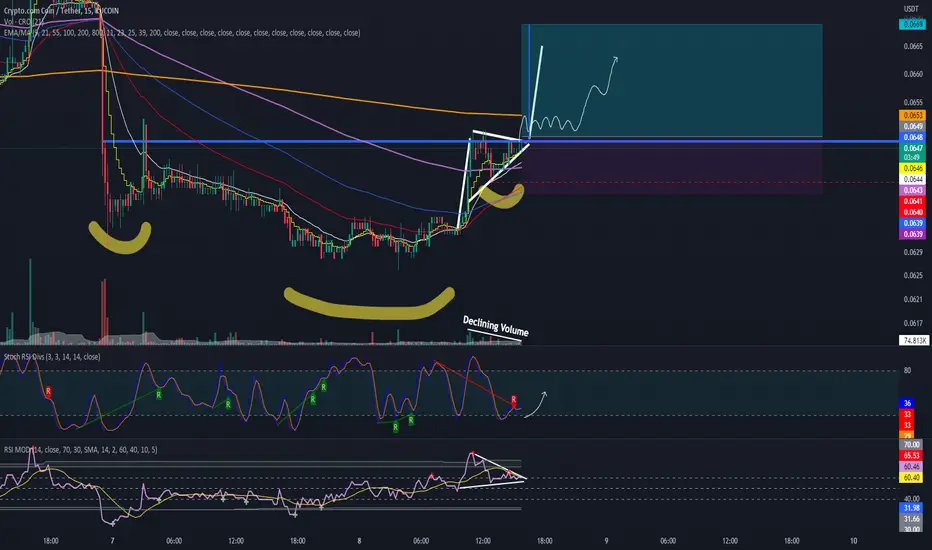932x550 pixels.
Task: Click the USDT currency label on price axis
Action: click(x=911, y=9)
